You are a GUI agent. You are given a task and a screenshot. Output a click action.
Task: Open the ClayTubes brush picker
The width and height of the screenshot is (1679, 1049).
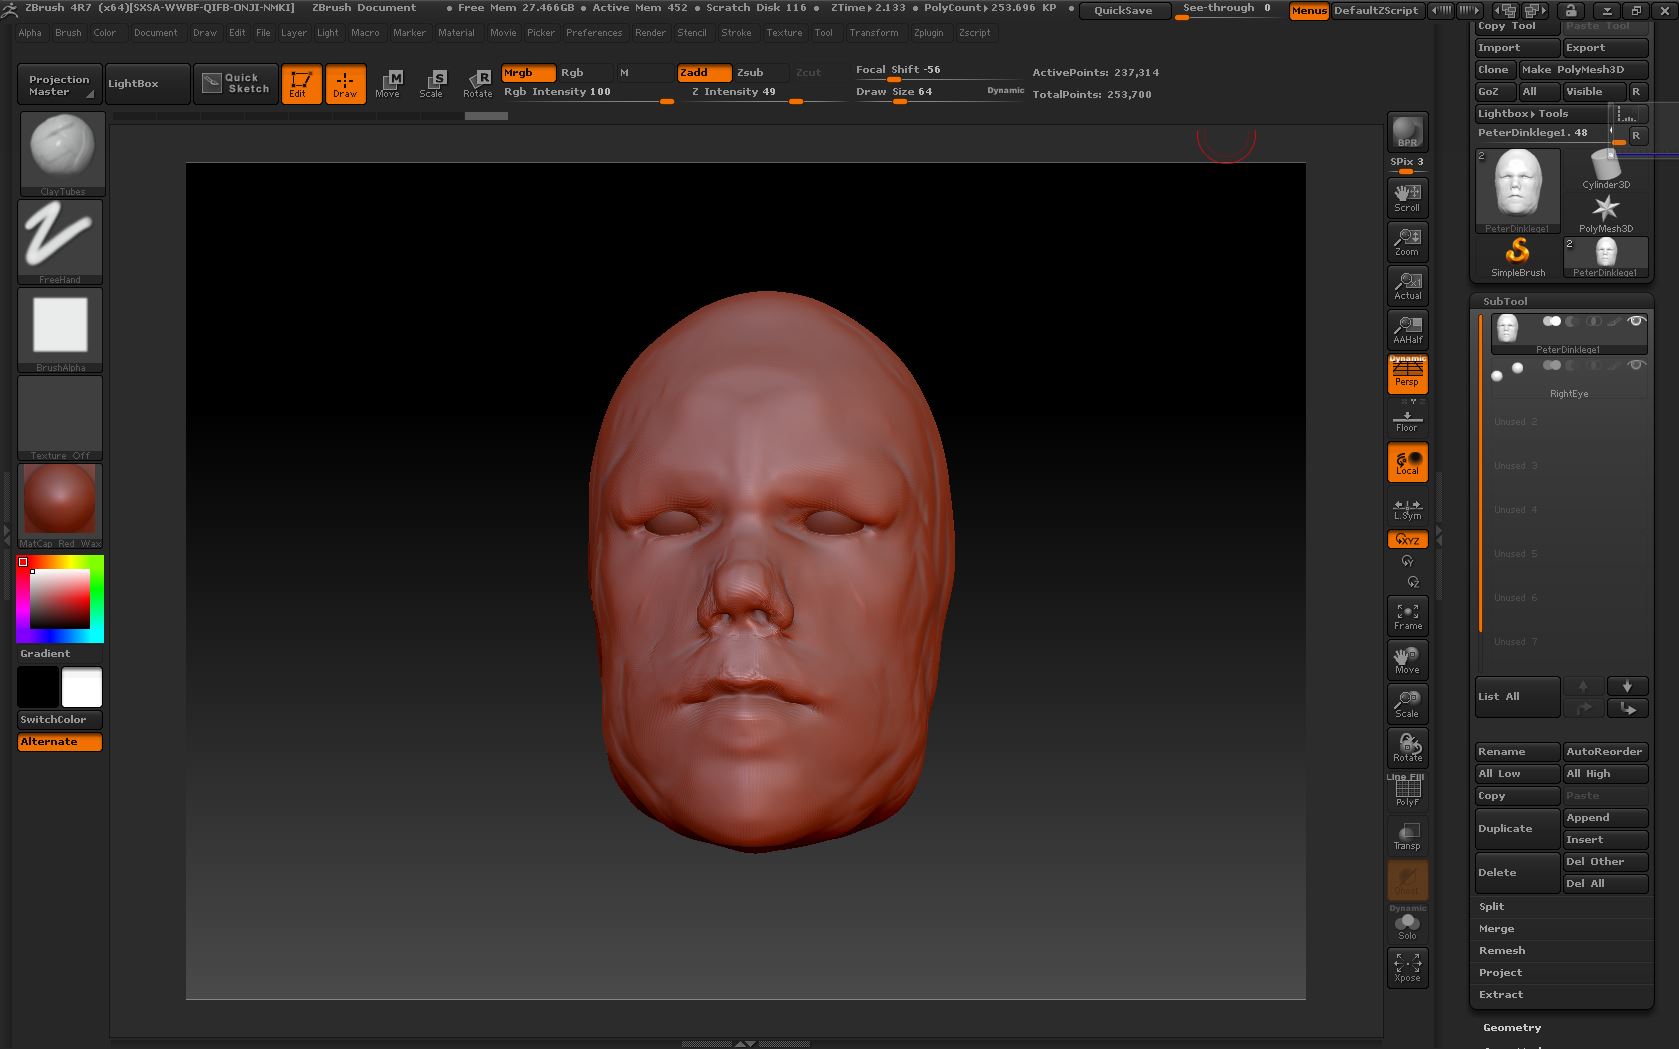62,153
